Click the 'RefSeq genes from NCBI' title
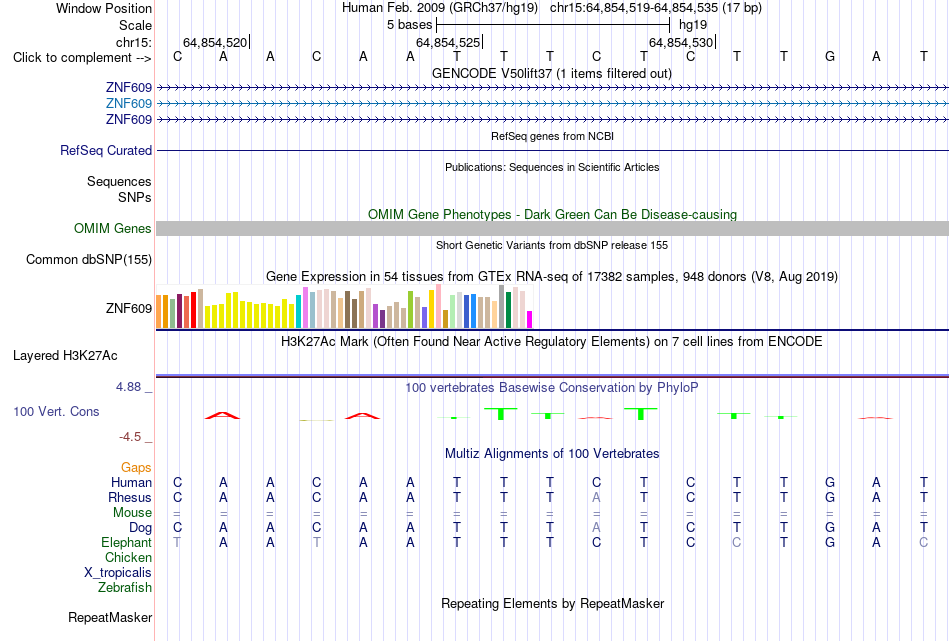 [x=552, y=136]
